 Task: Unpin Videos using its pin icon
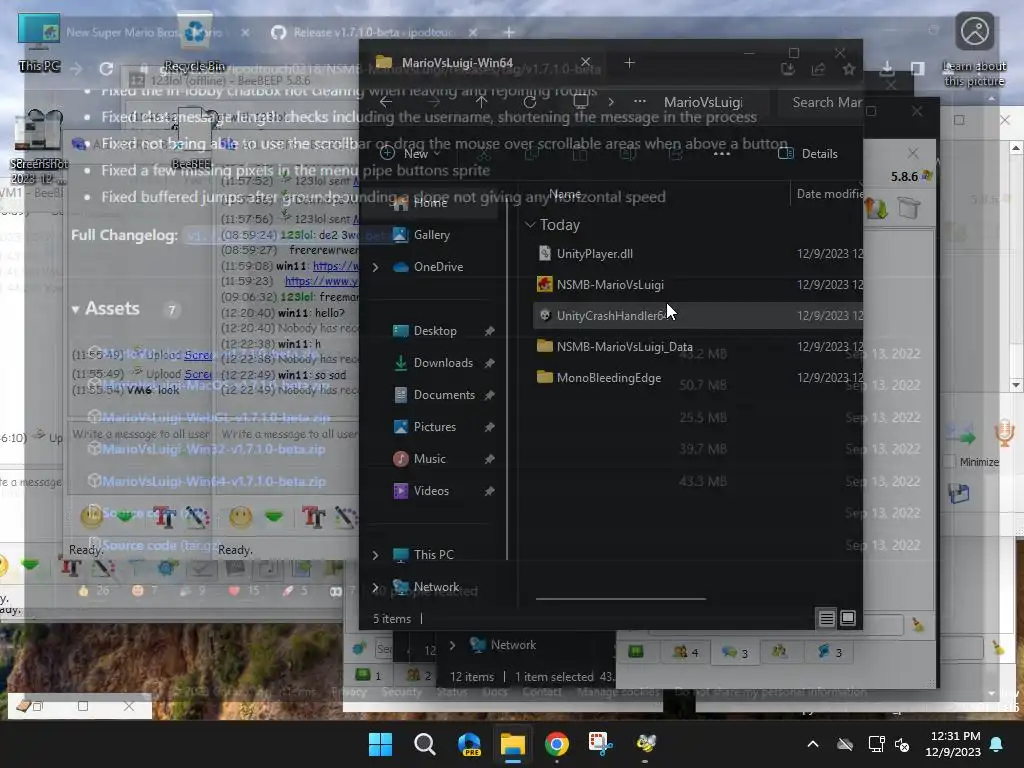tap(489, 491)
